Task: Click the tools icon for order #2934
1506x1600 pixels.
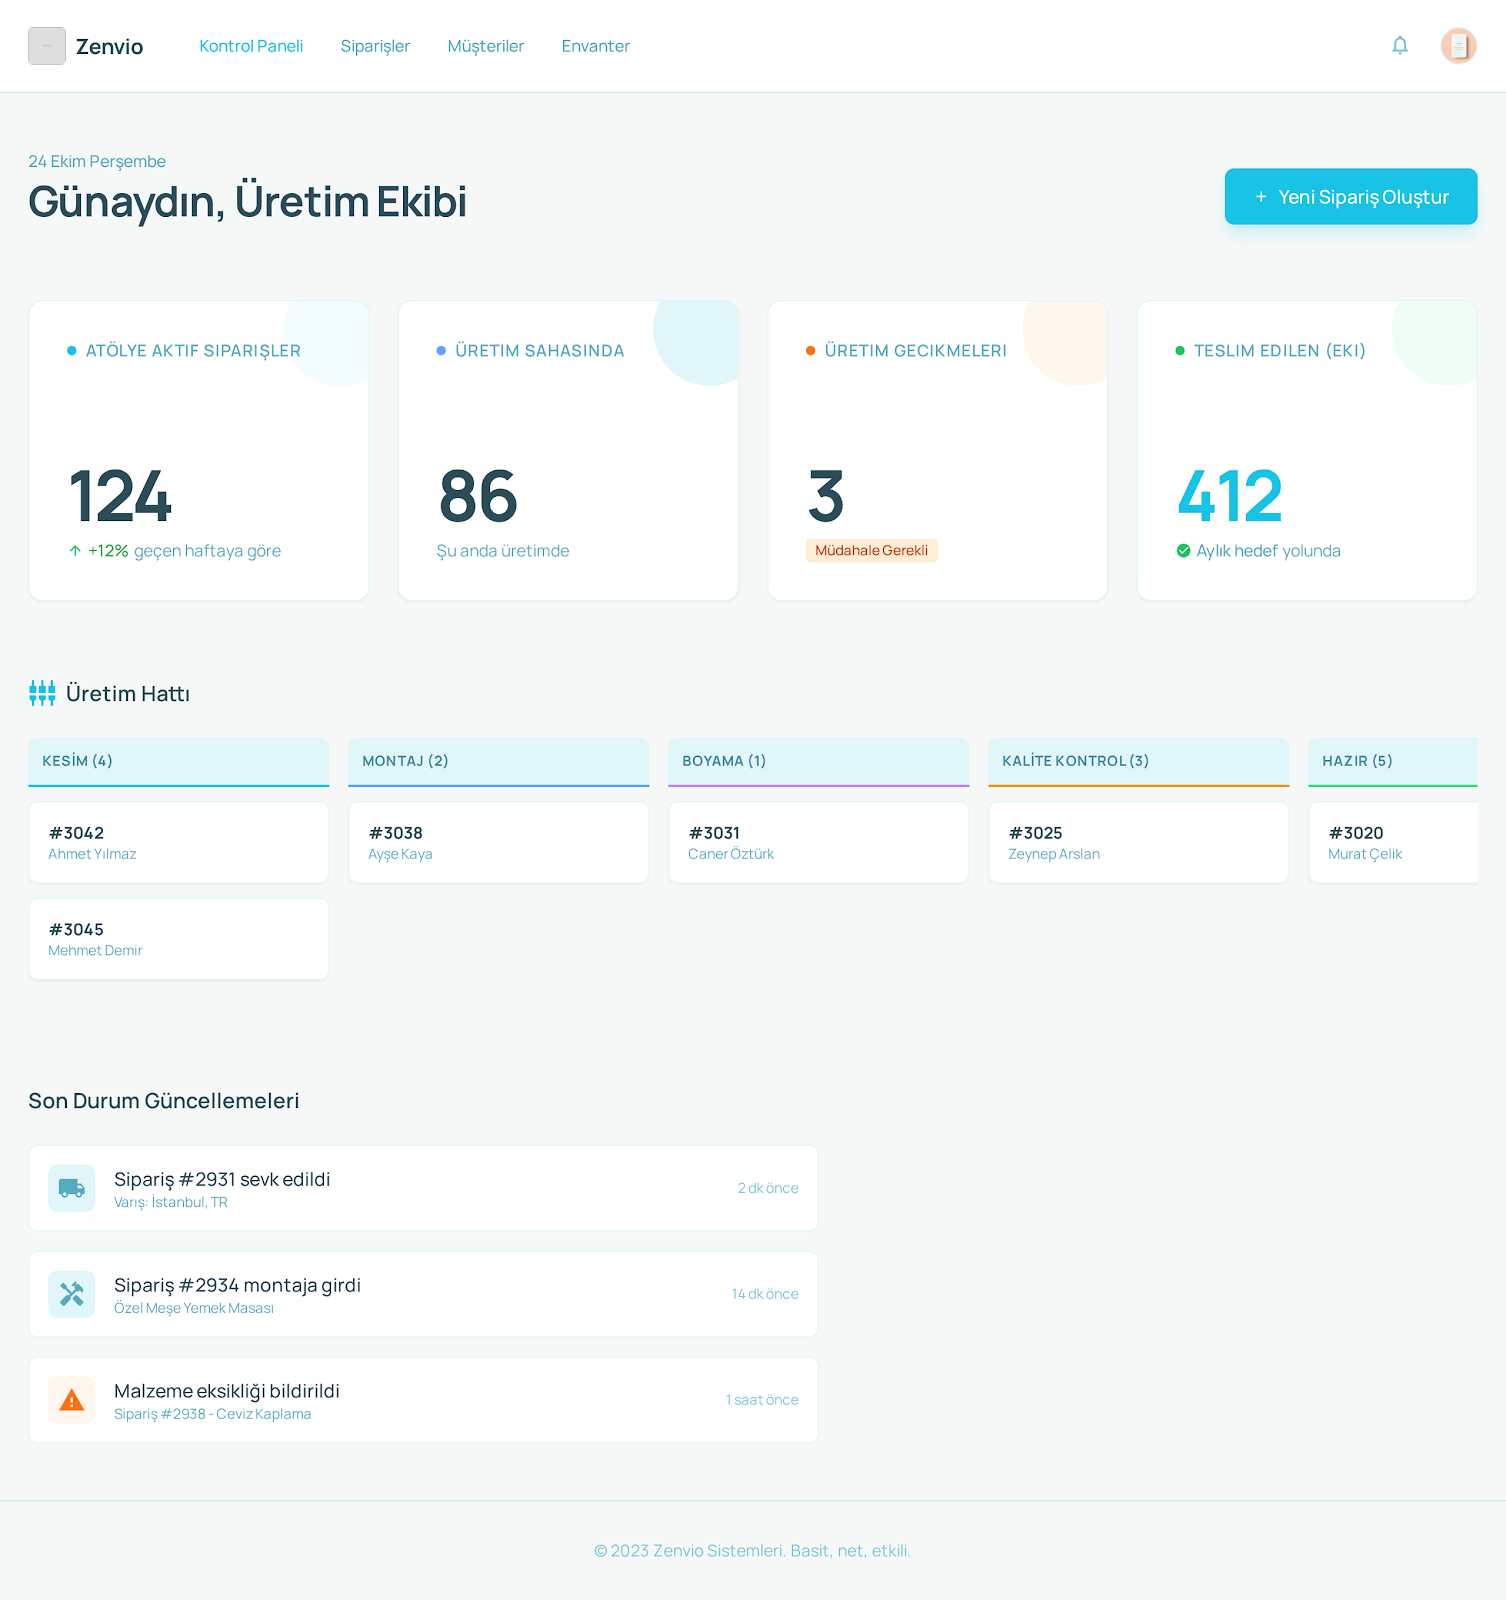Action: pyautogui.click(x=72, y=1294)
